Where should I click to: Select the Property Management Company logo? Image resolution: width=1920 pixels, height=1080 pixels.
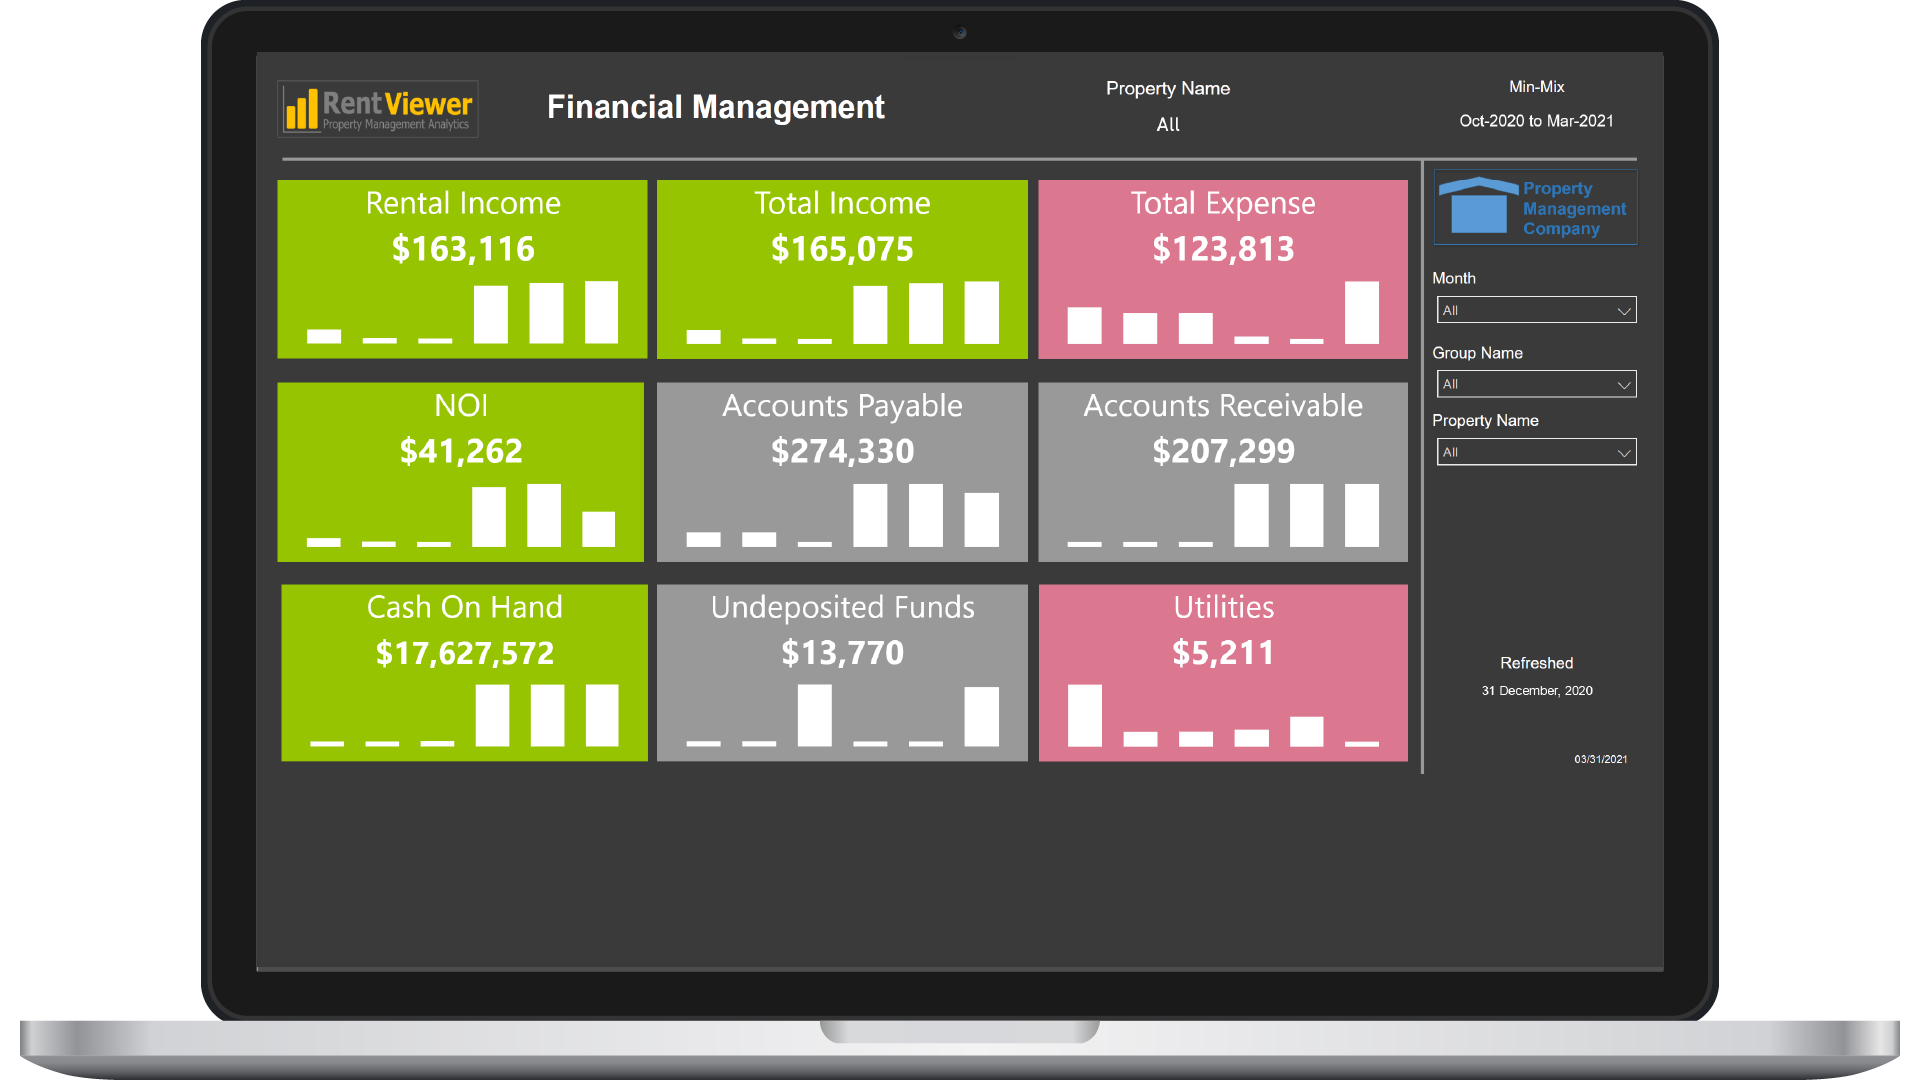coord(1535,207)
